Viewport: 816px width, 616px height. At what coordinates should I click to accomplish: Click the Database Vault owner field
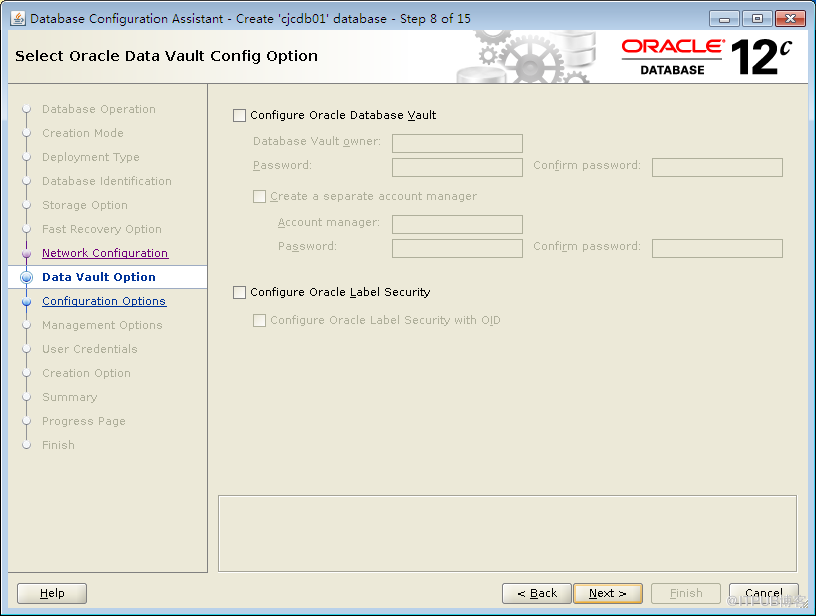457,143
